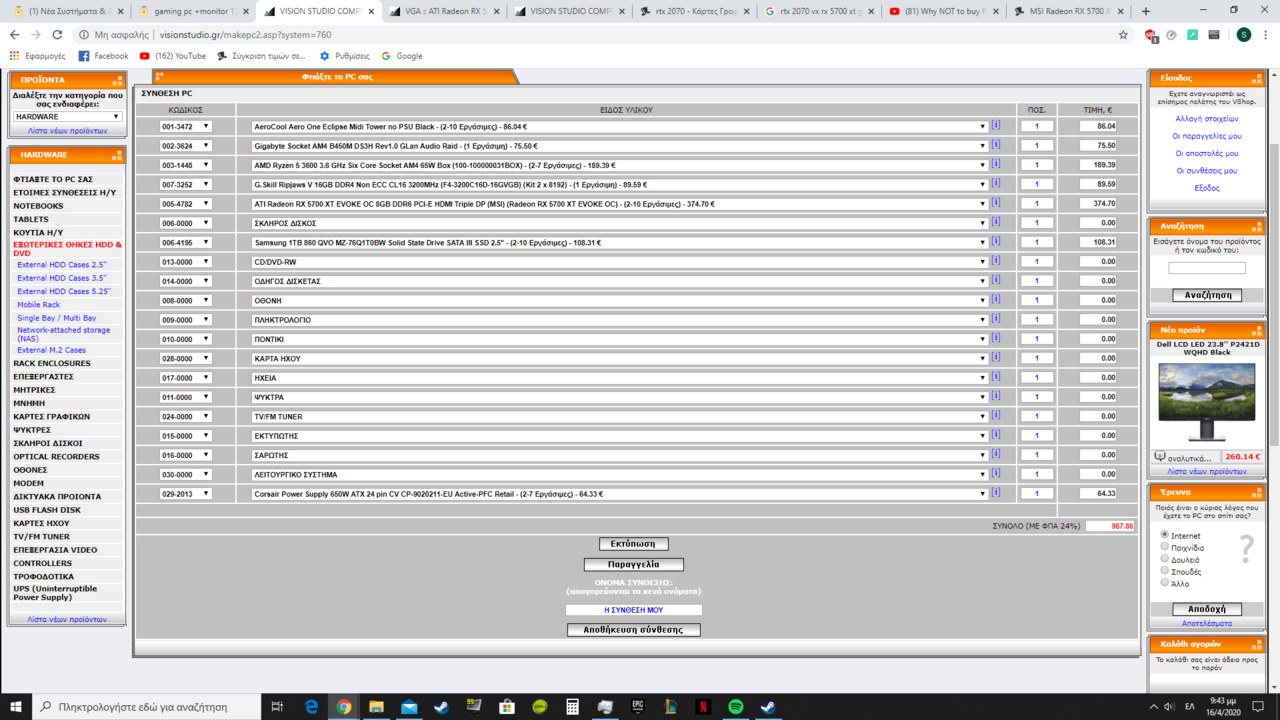Select Παιχνίδια survey option

[1165, 547]
